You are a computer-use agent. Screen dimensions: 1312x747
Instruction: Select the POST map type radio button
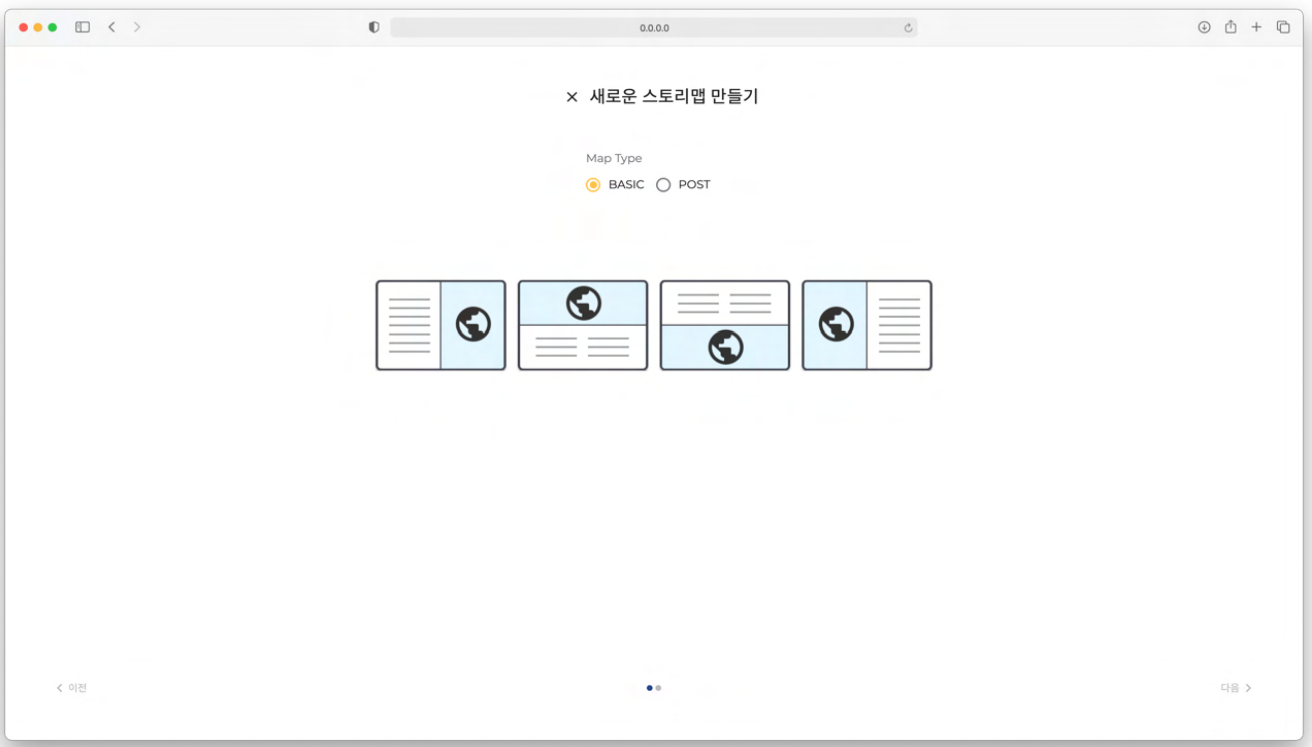(663, 185)
